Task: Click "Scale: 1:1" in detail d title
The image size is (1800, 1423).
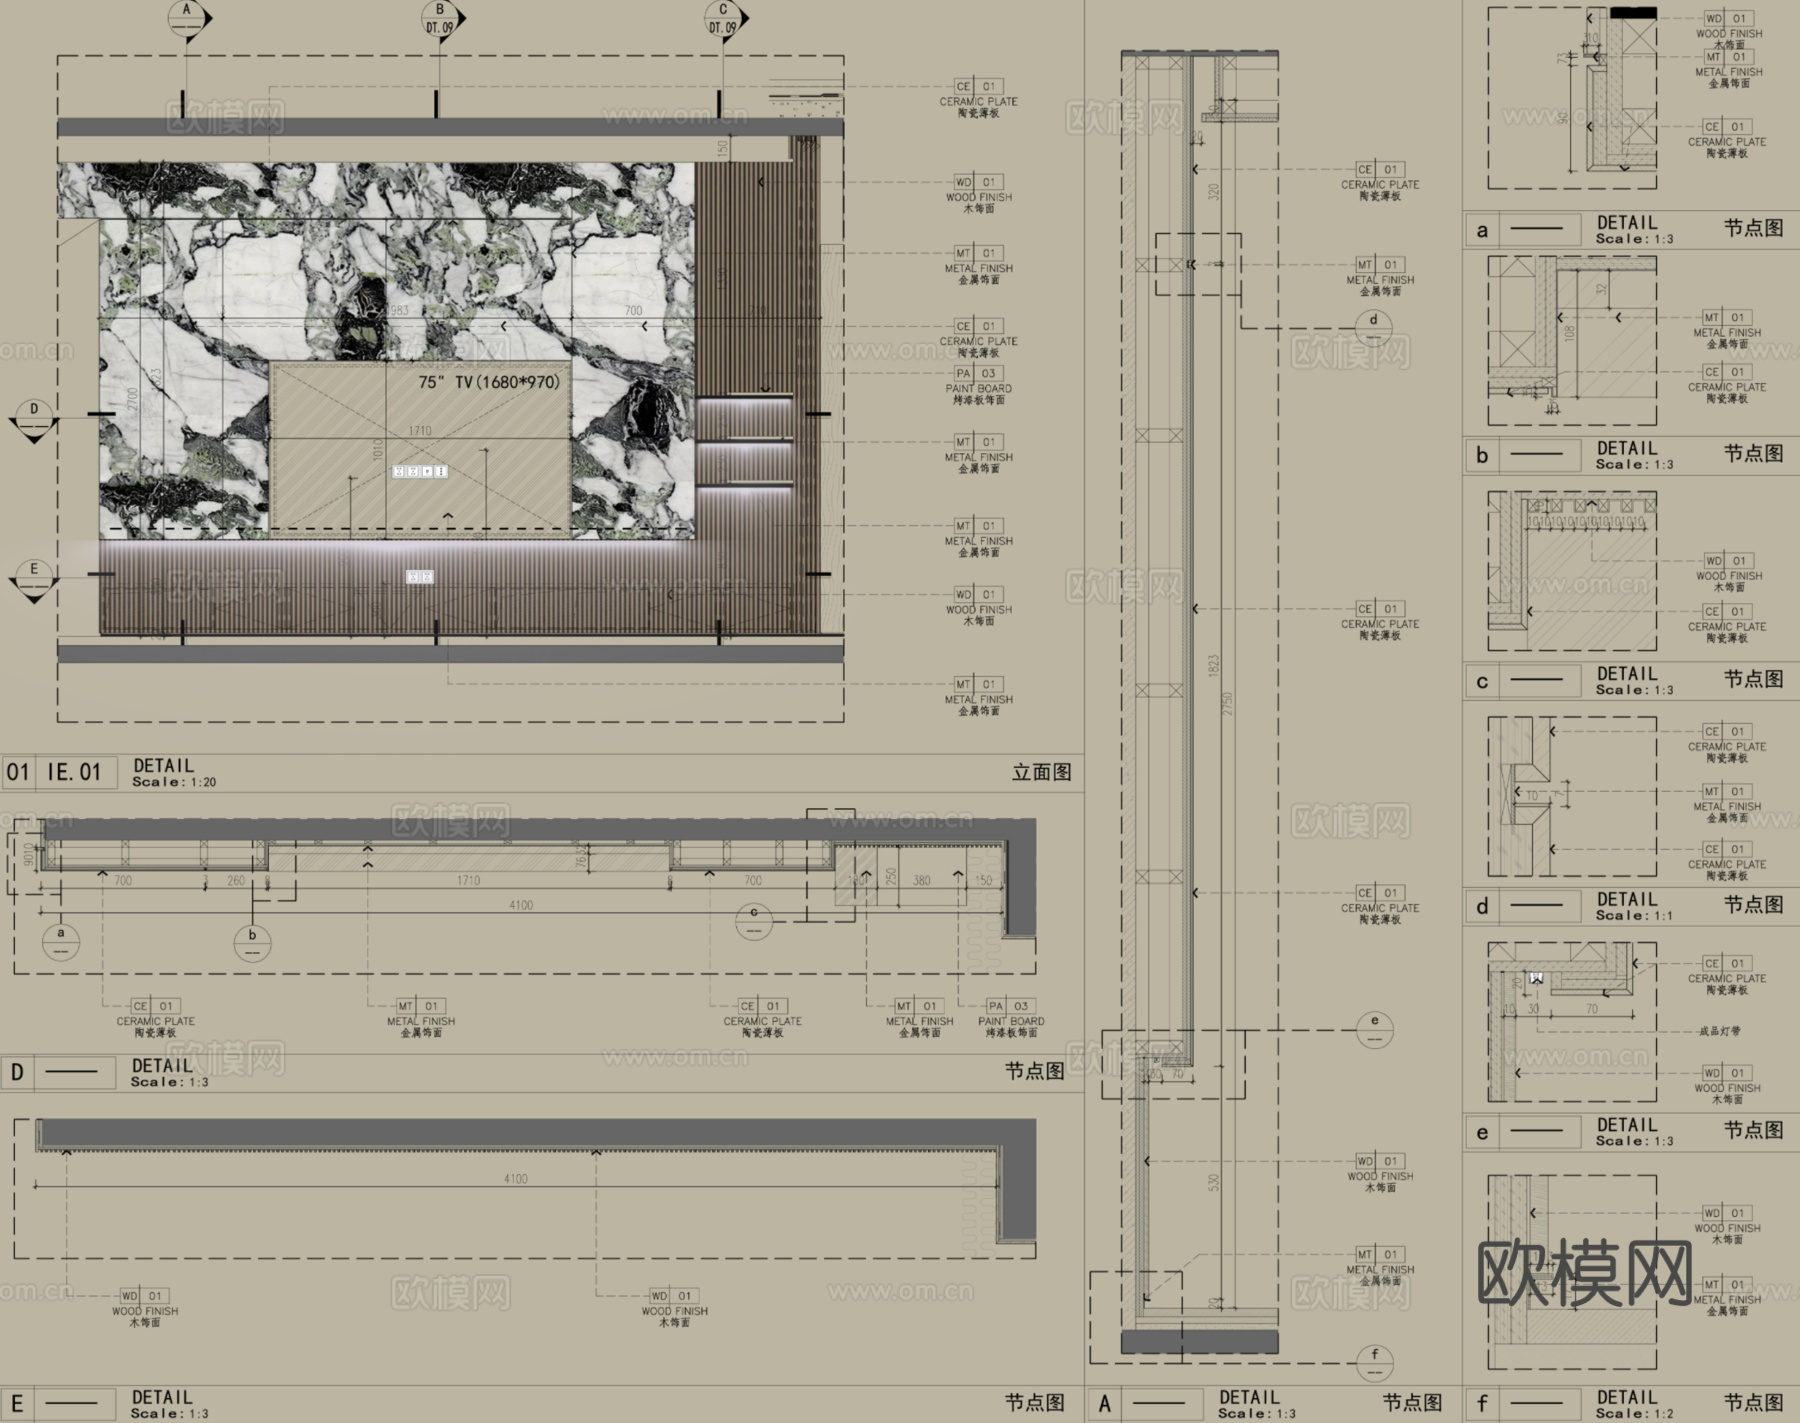Action: click(1634, 915)
